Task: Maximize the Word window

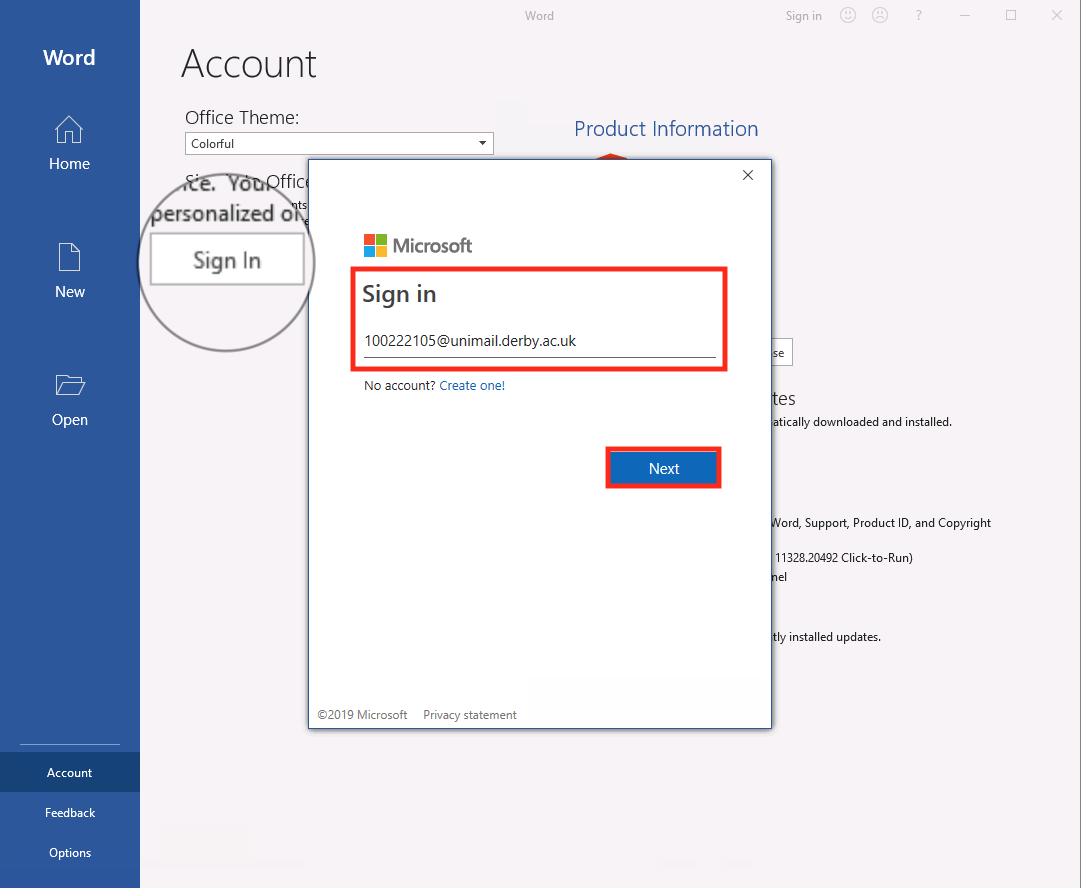Action: click(x=1011, y=15)
